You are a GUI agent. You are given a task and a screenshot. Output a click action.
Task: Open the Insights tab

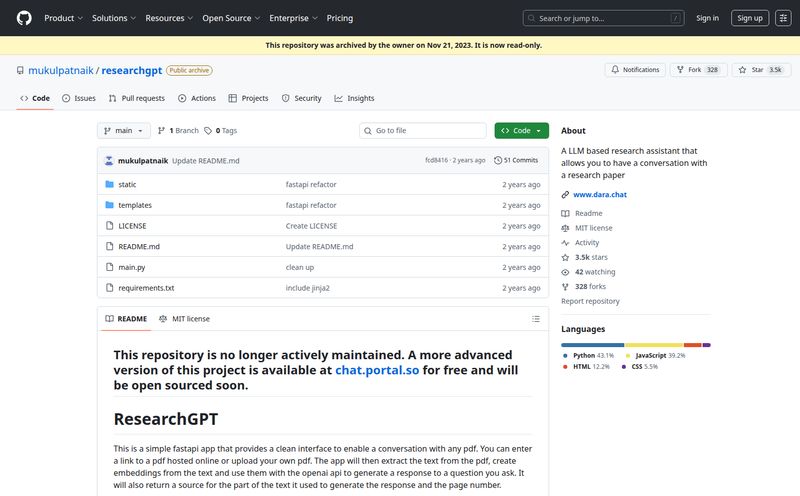click(354, 98)
